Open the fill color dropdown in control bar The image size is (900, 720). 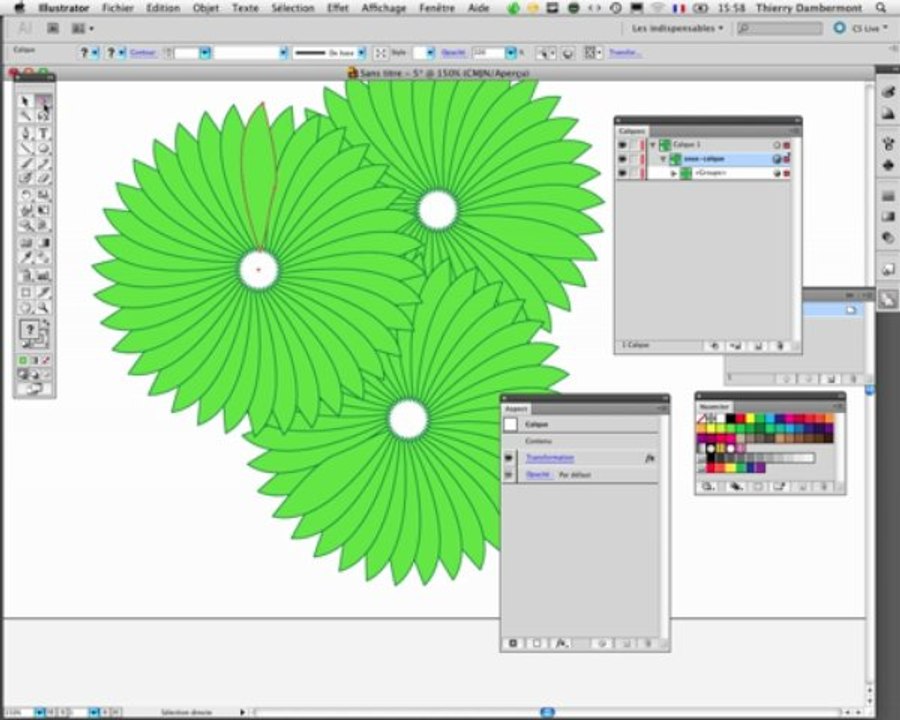95,53
